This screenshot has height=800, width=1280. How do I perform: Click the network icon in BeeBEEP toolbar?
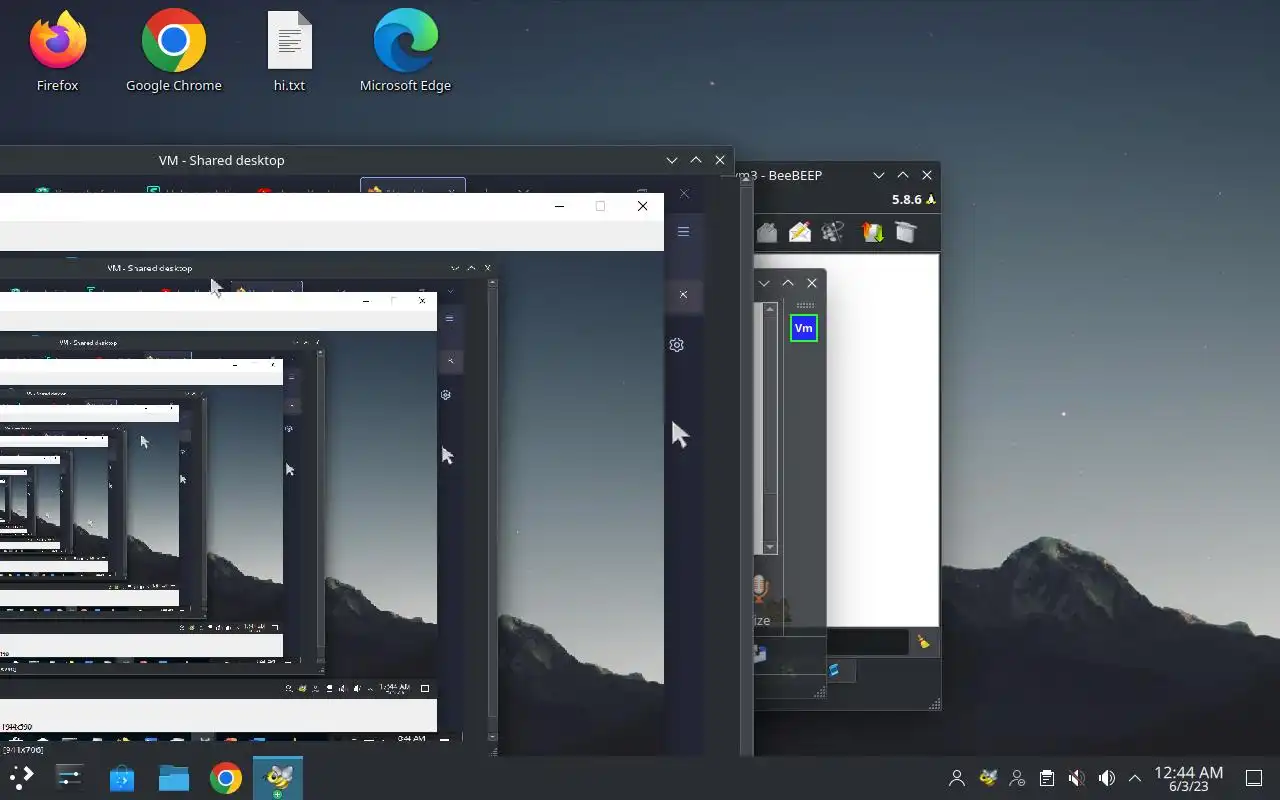click(833, 232)
